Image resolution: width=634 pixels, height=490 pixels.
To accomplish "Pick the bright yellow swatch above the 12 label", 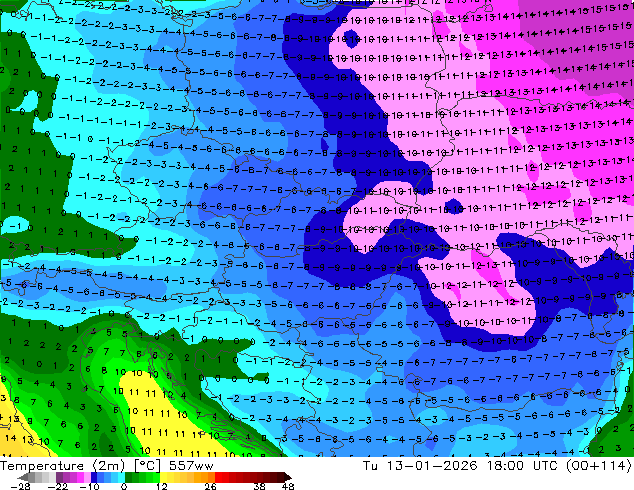I will (163, 477).
